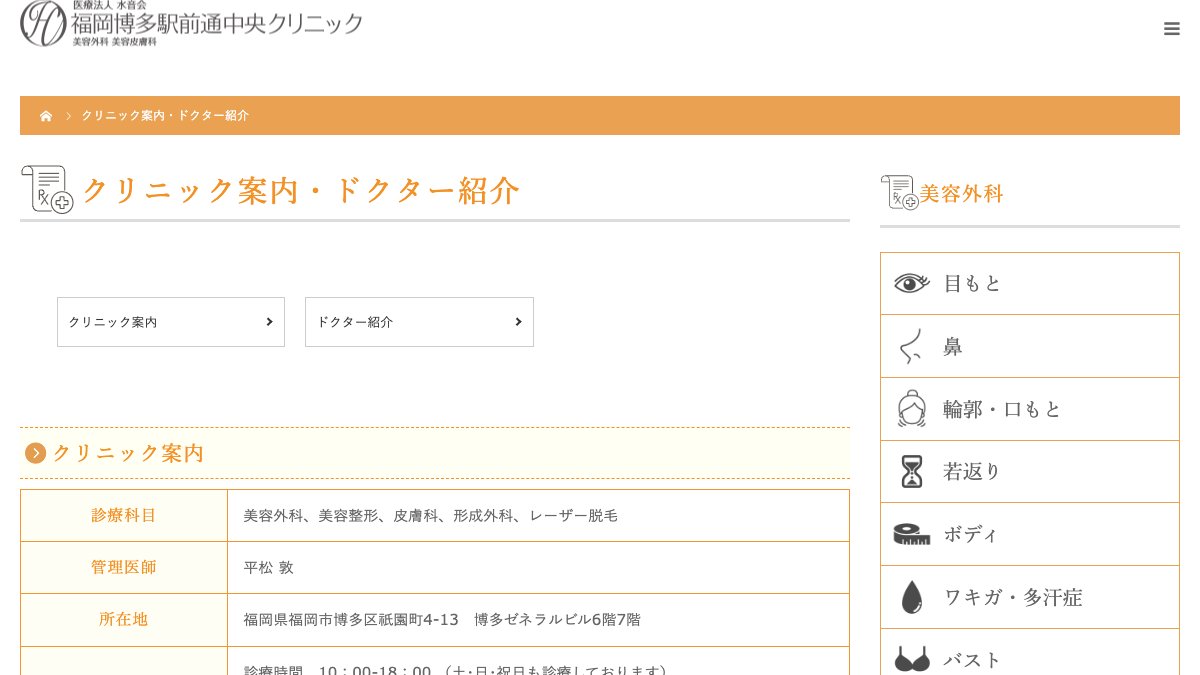The image size is (1200, 675).
Task: Open the hamburger menu icon
Action: point(1172,29)
